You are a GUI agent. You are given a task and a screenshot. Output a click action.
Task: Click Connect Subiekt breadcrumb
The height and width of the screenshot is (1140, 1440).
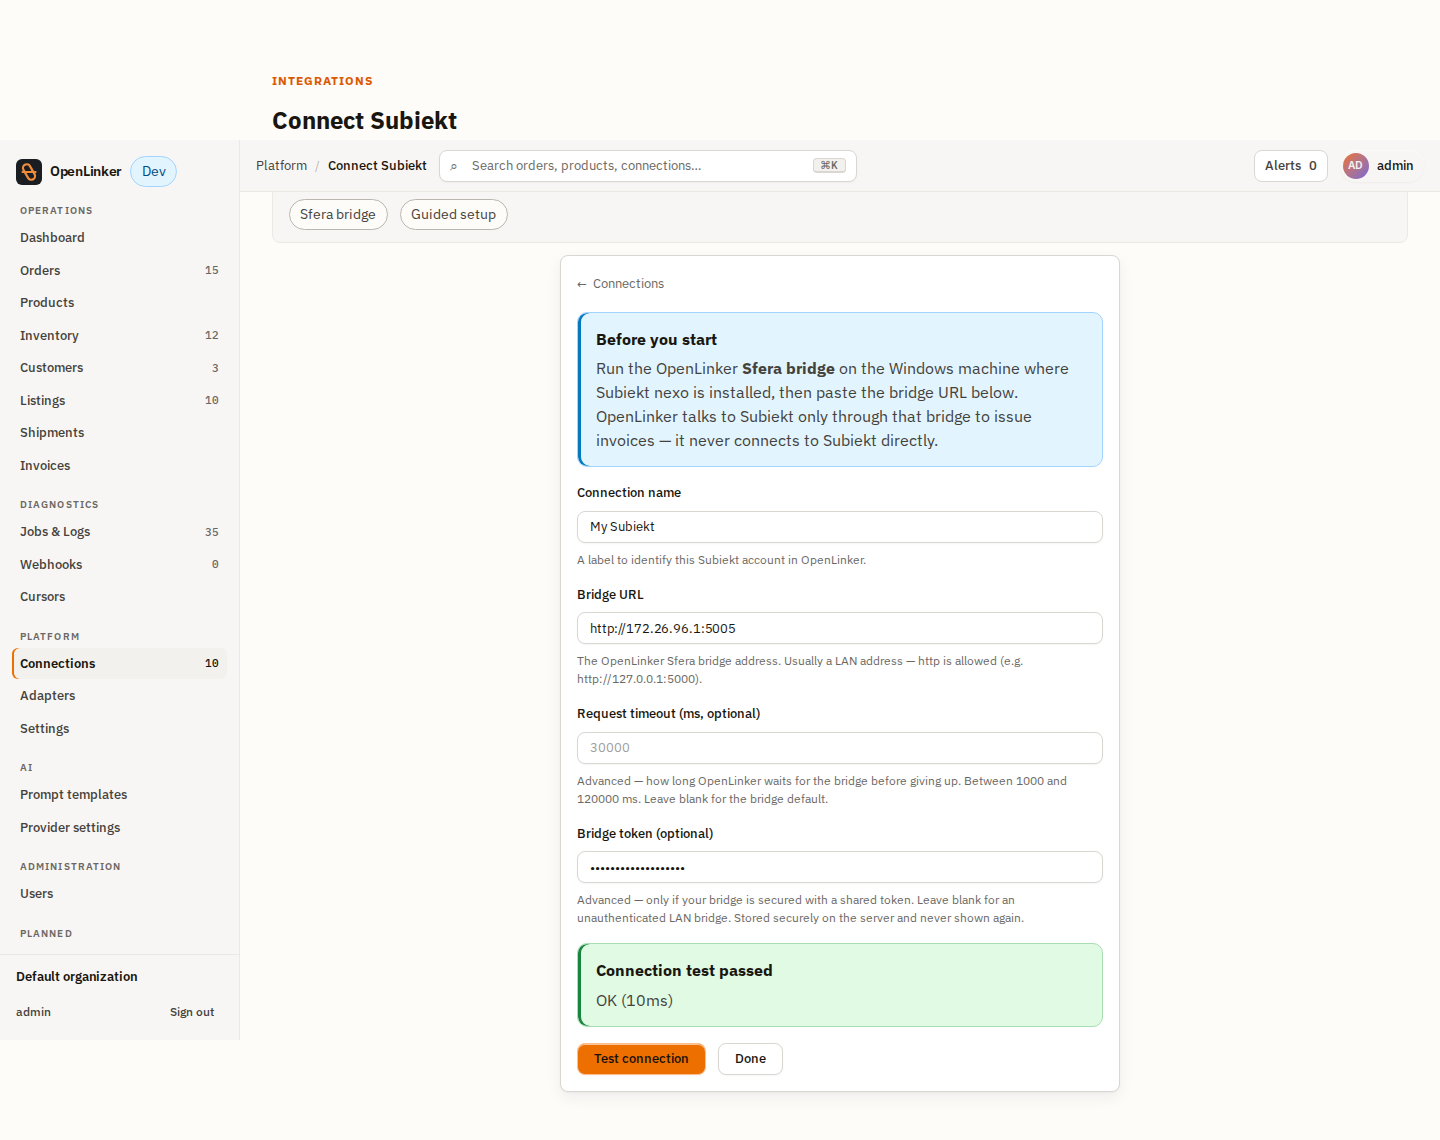[x=377, y=166]
